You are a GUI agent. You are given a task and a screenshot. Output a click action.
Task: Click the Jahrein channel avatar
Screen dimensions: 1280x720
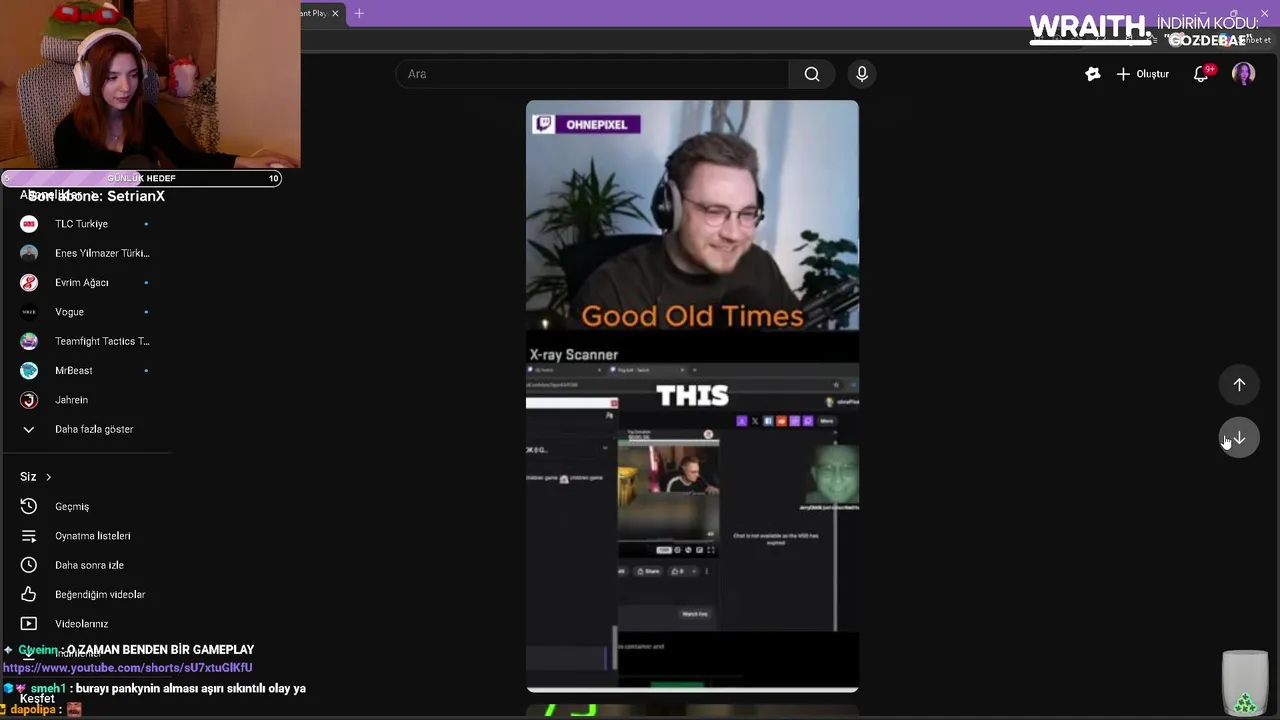point(29,400)
